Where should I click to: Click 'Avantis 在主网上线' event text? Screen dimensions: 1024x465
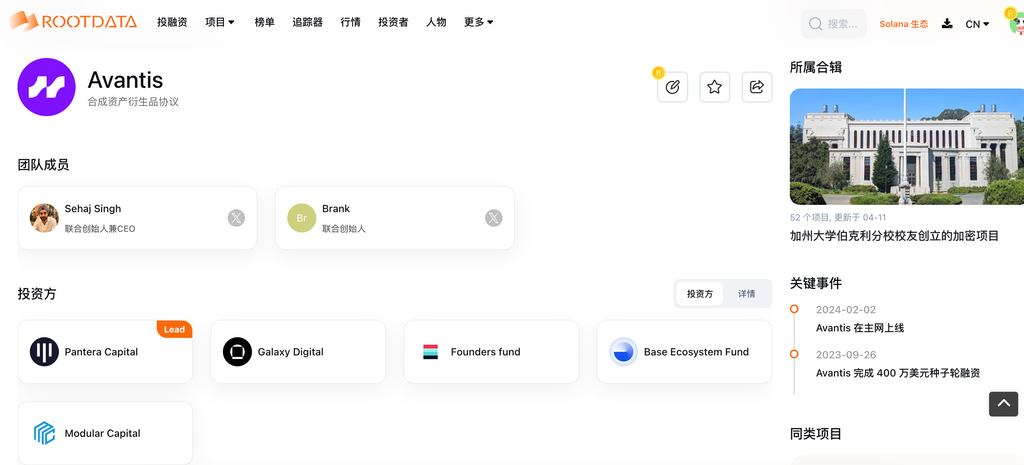tap(860, 328)
